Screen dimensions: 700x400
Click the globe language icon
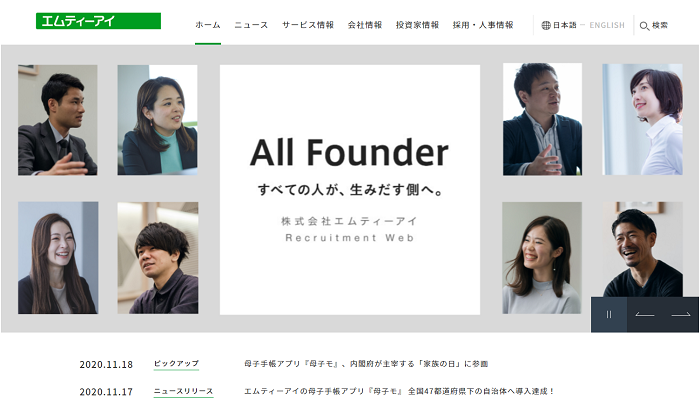point(546,25)
